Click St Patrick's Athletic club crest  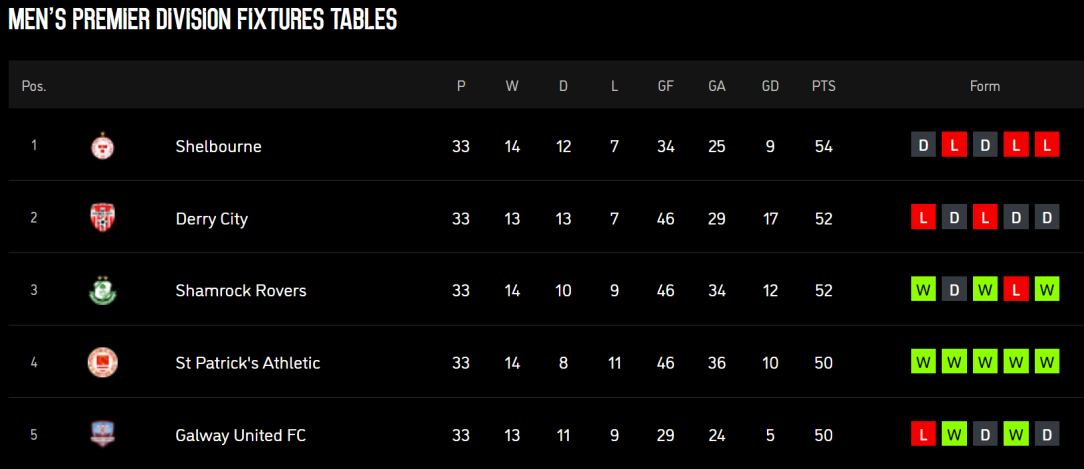pos(102,362)
